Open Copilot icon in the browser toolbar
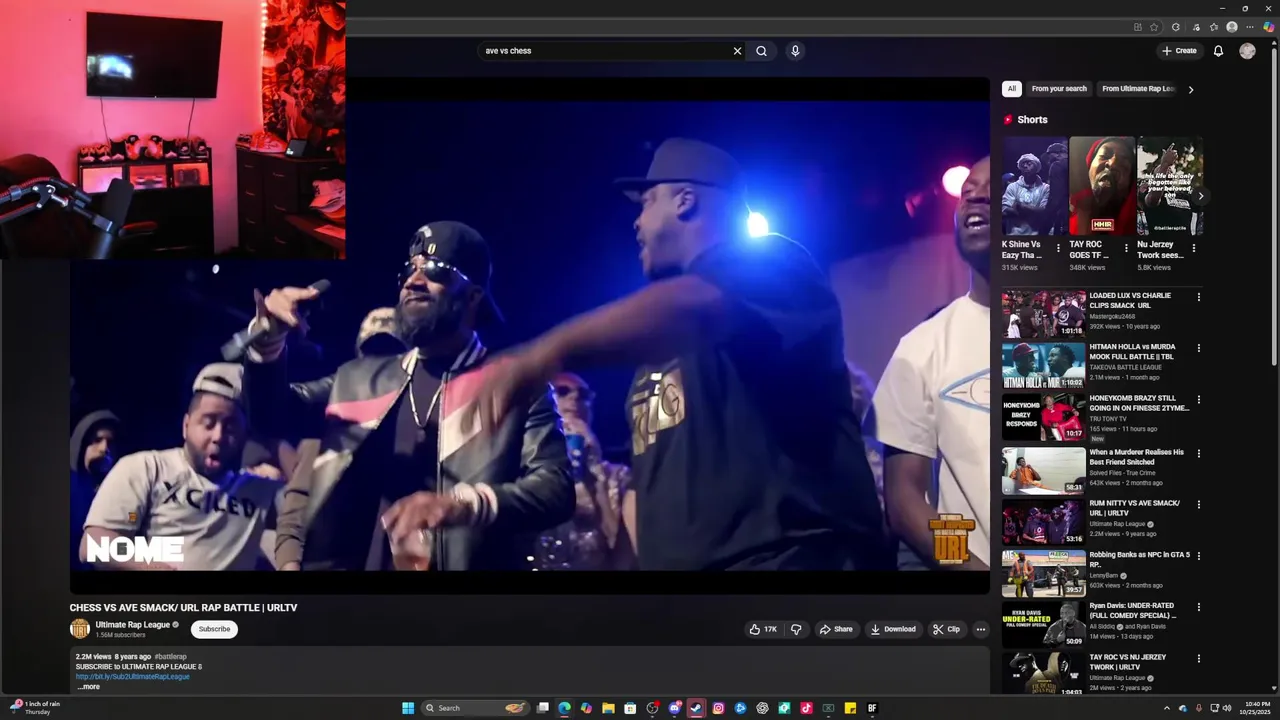Screen dimensions: 1280x720 click(x=1268, y=27)
